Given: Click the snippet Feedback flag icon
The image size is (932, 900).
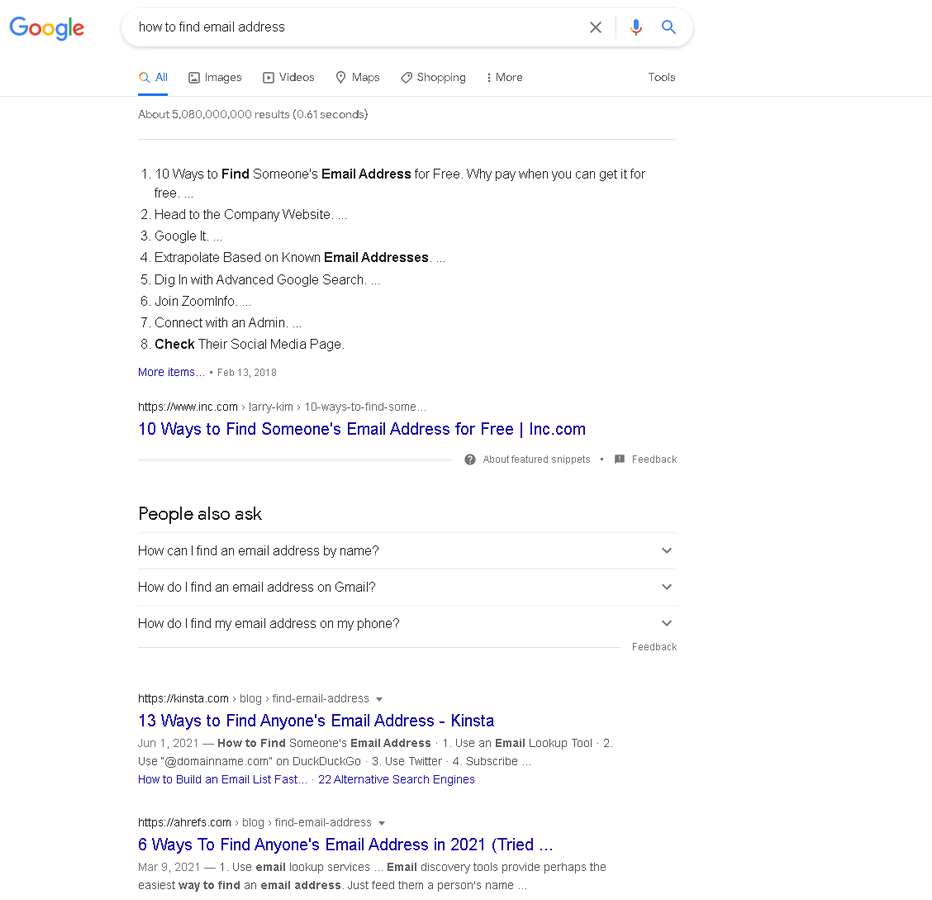Looking at the screenshot, I should point(619,460).
